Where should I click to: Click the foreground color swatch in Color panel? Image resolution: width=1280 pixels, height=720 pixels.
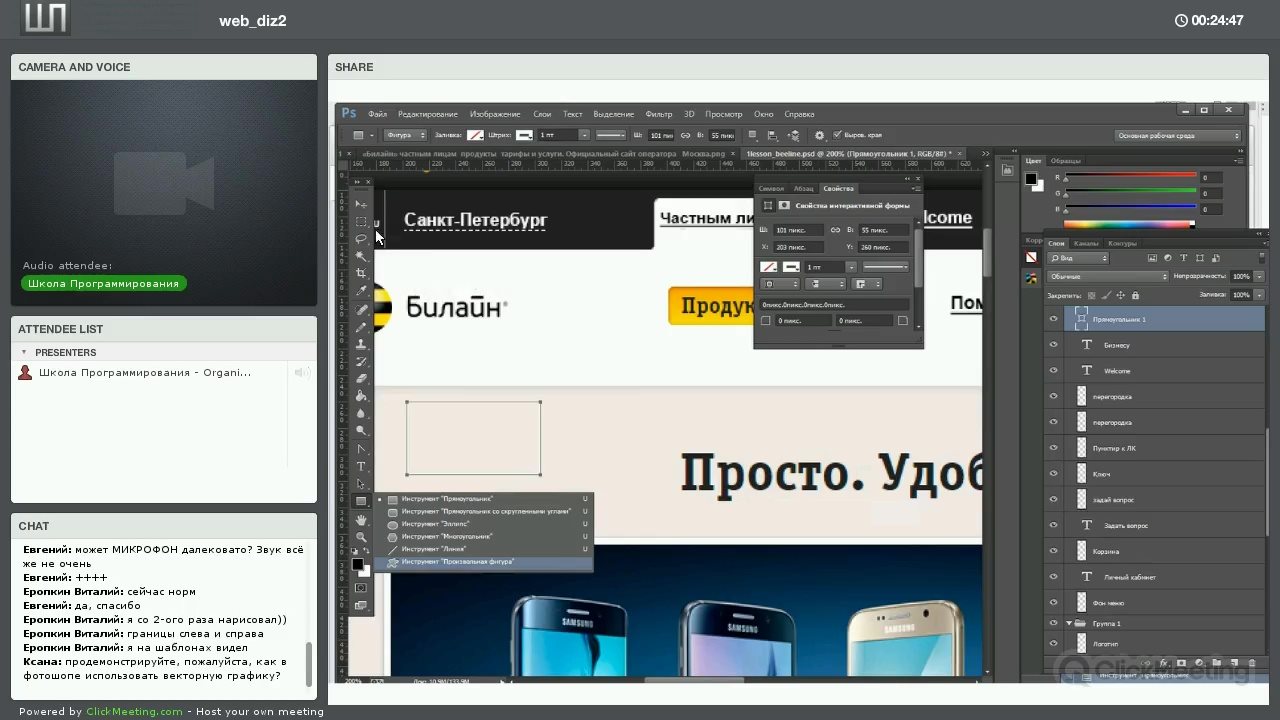click(x=1031, y=179)
